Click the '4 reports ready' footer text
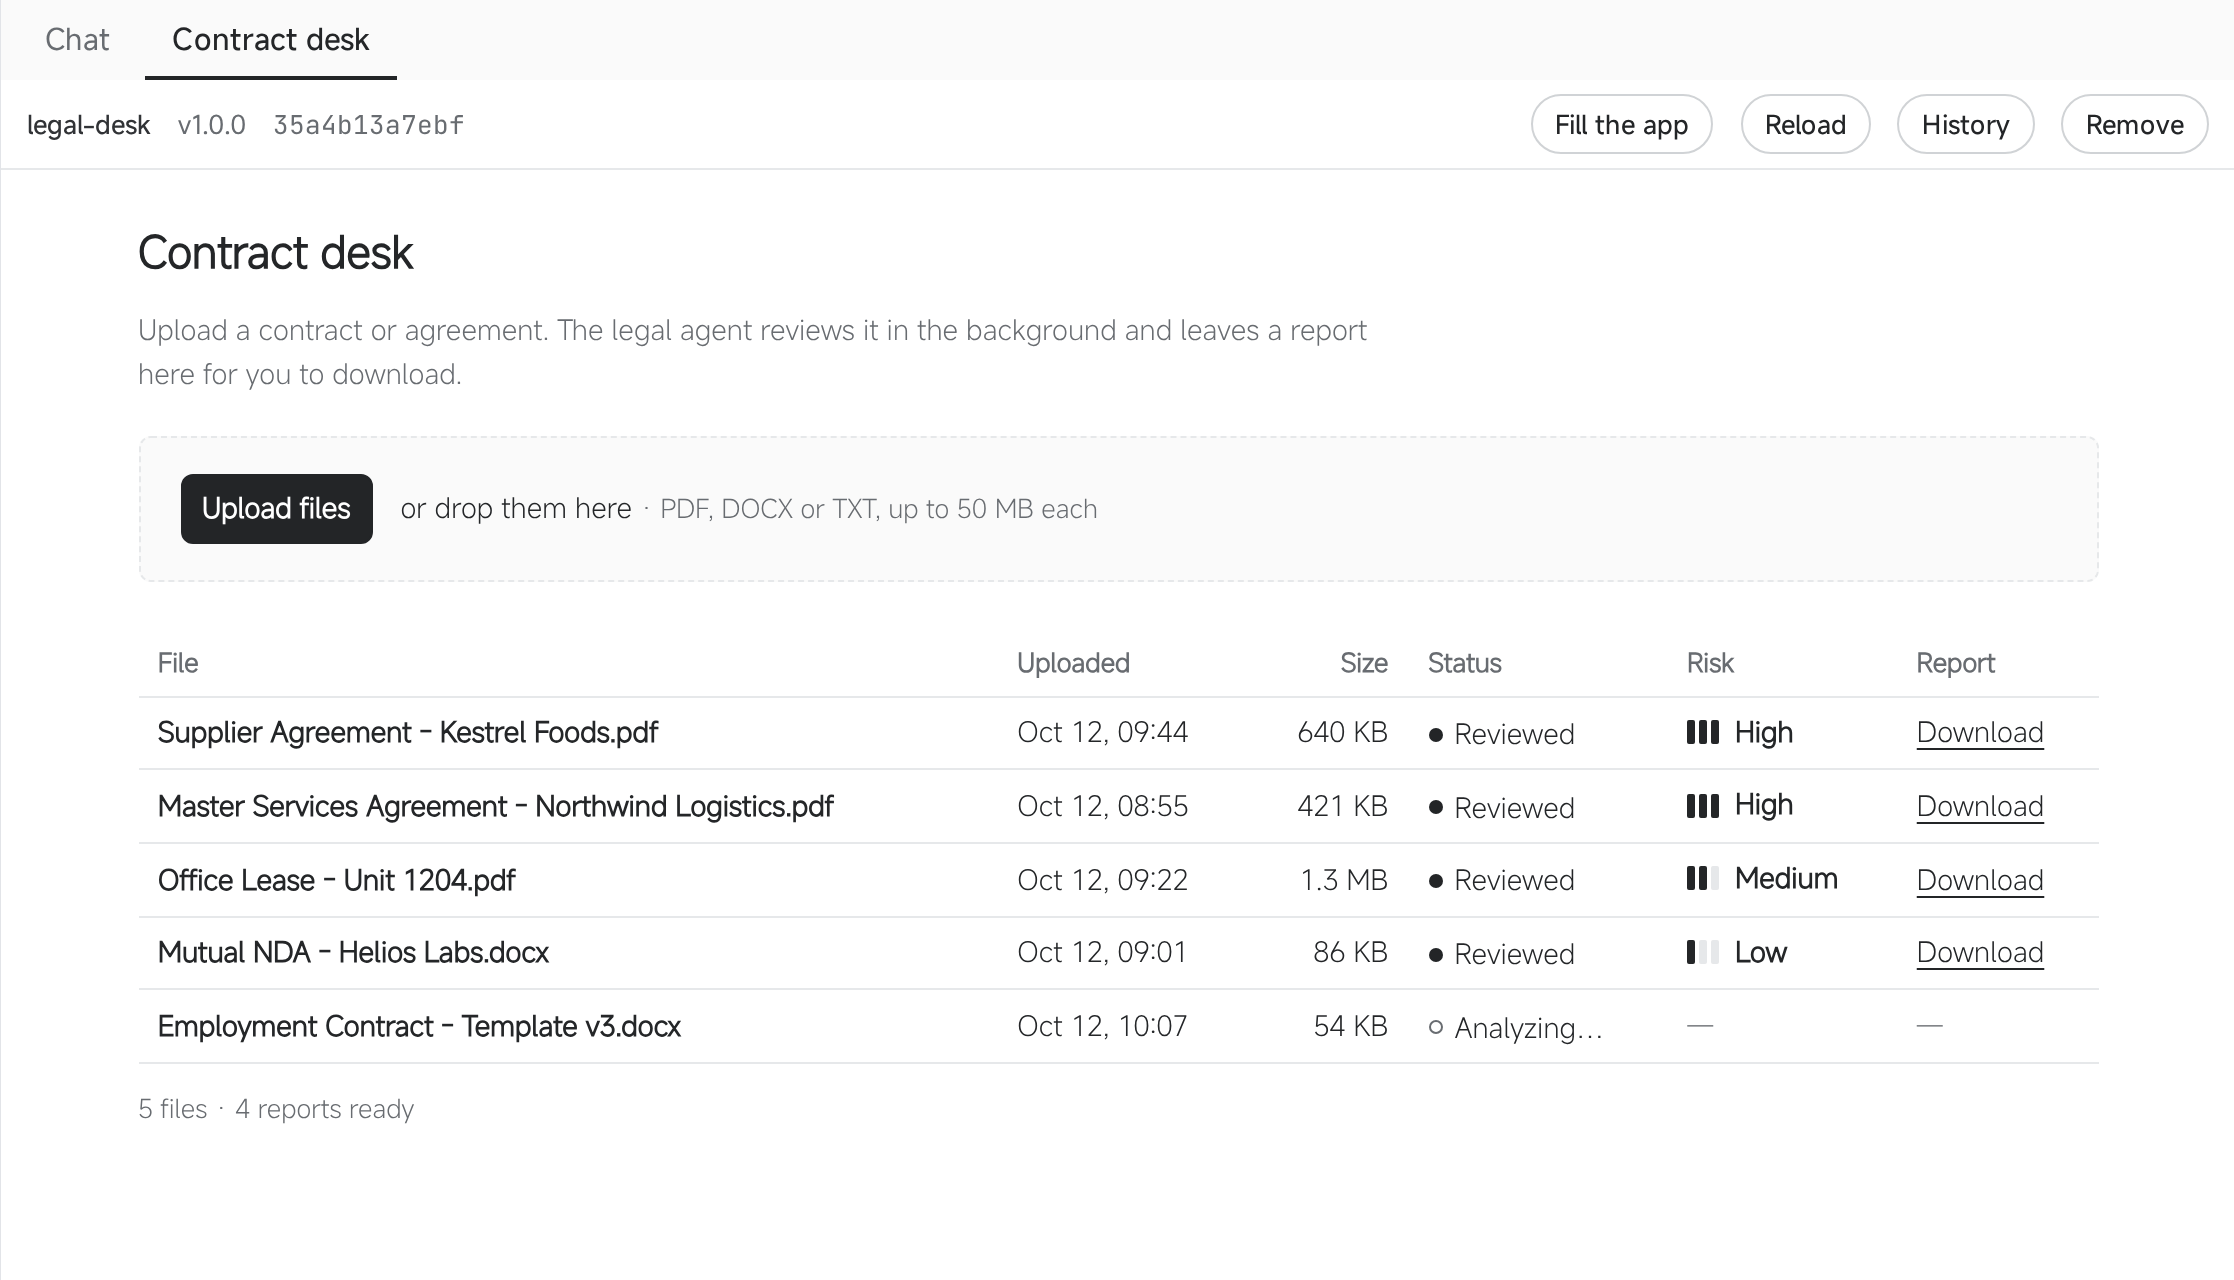The height and width of the screenshot is (1280, 2234). [x=324, y=1109]
